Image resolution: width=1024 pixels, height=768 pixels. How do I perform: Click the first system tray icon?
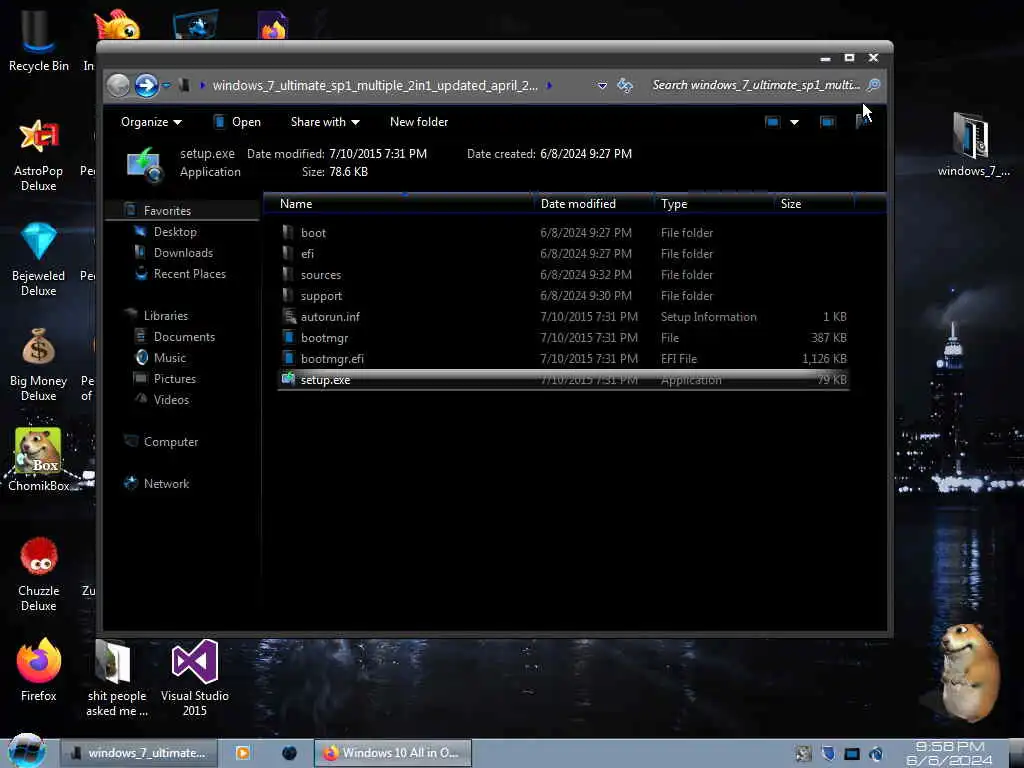pyautogui.click(x=803, y=754)
